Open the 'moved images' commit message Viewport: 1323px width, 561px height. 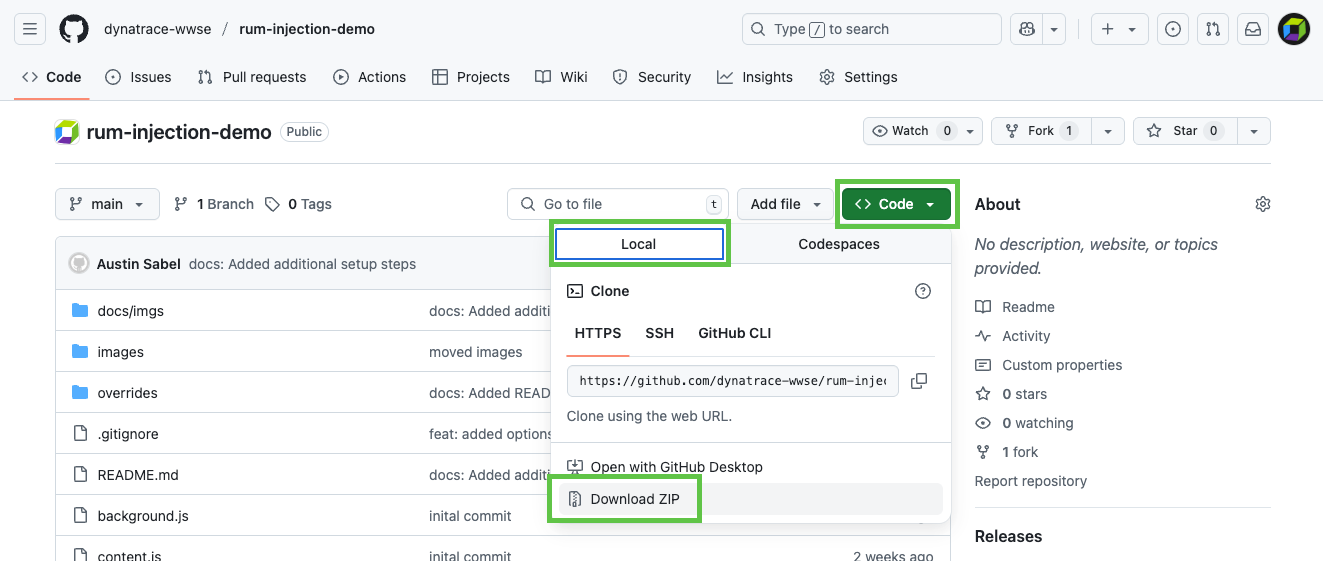476,352
